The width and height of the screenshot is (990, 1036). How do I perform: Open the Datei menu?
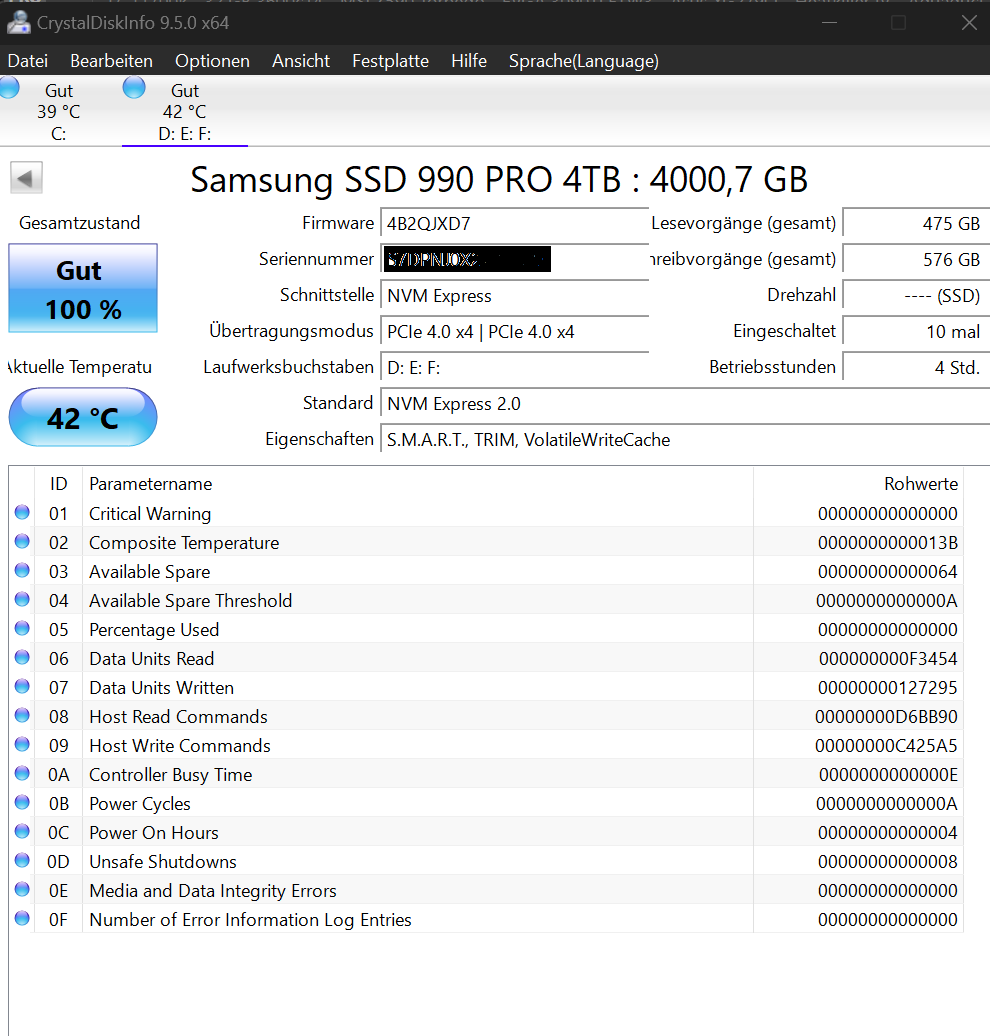(28, 61)
